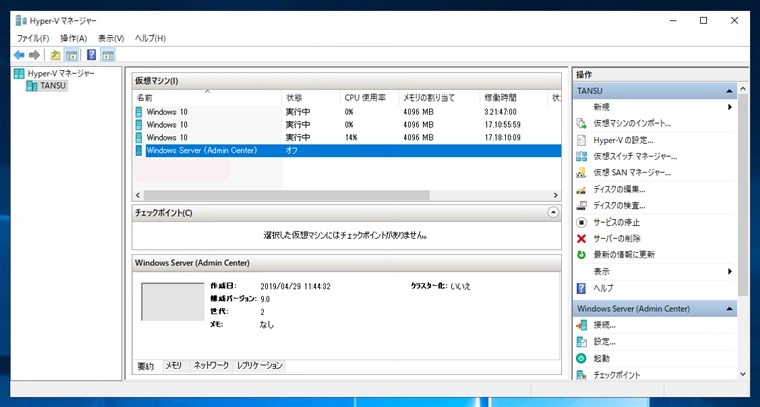Switch to the 要約 tab
The width and height of the screenshot is (760, 407).
pos(145,366)
